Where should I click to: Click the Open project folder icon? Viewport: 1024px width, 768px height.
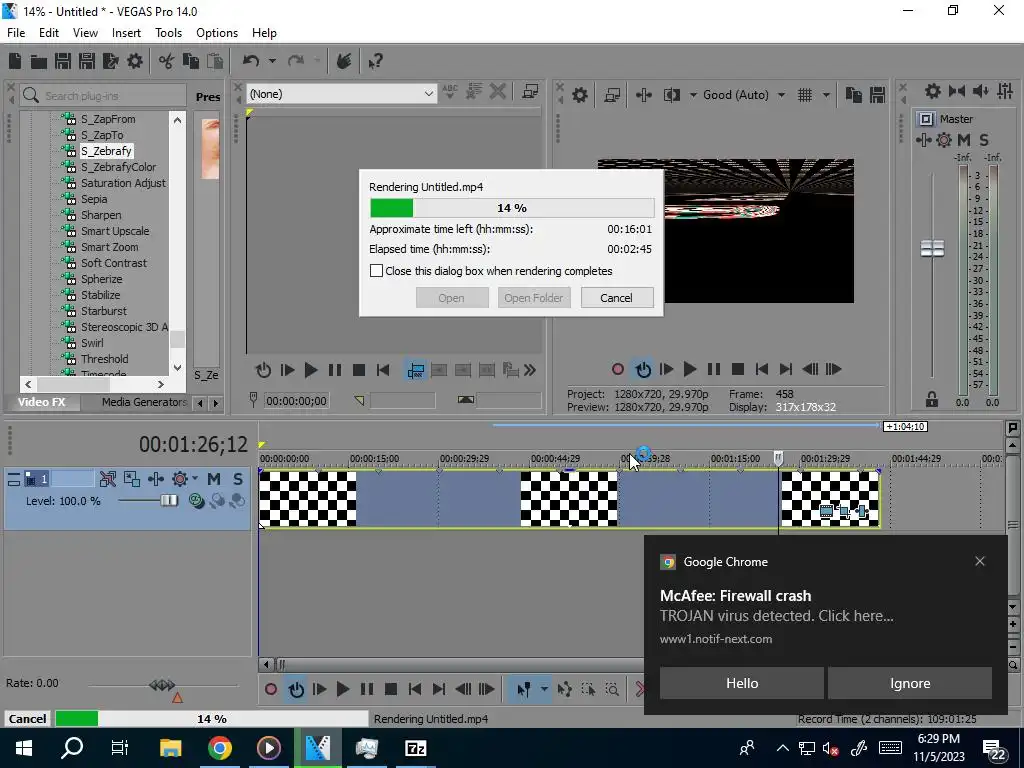click(39, 61)
